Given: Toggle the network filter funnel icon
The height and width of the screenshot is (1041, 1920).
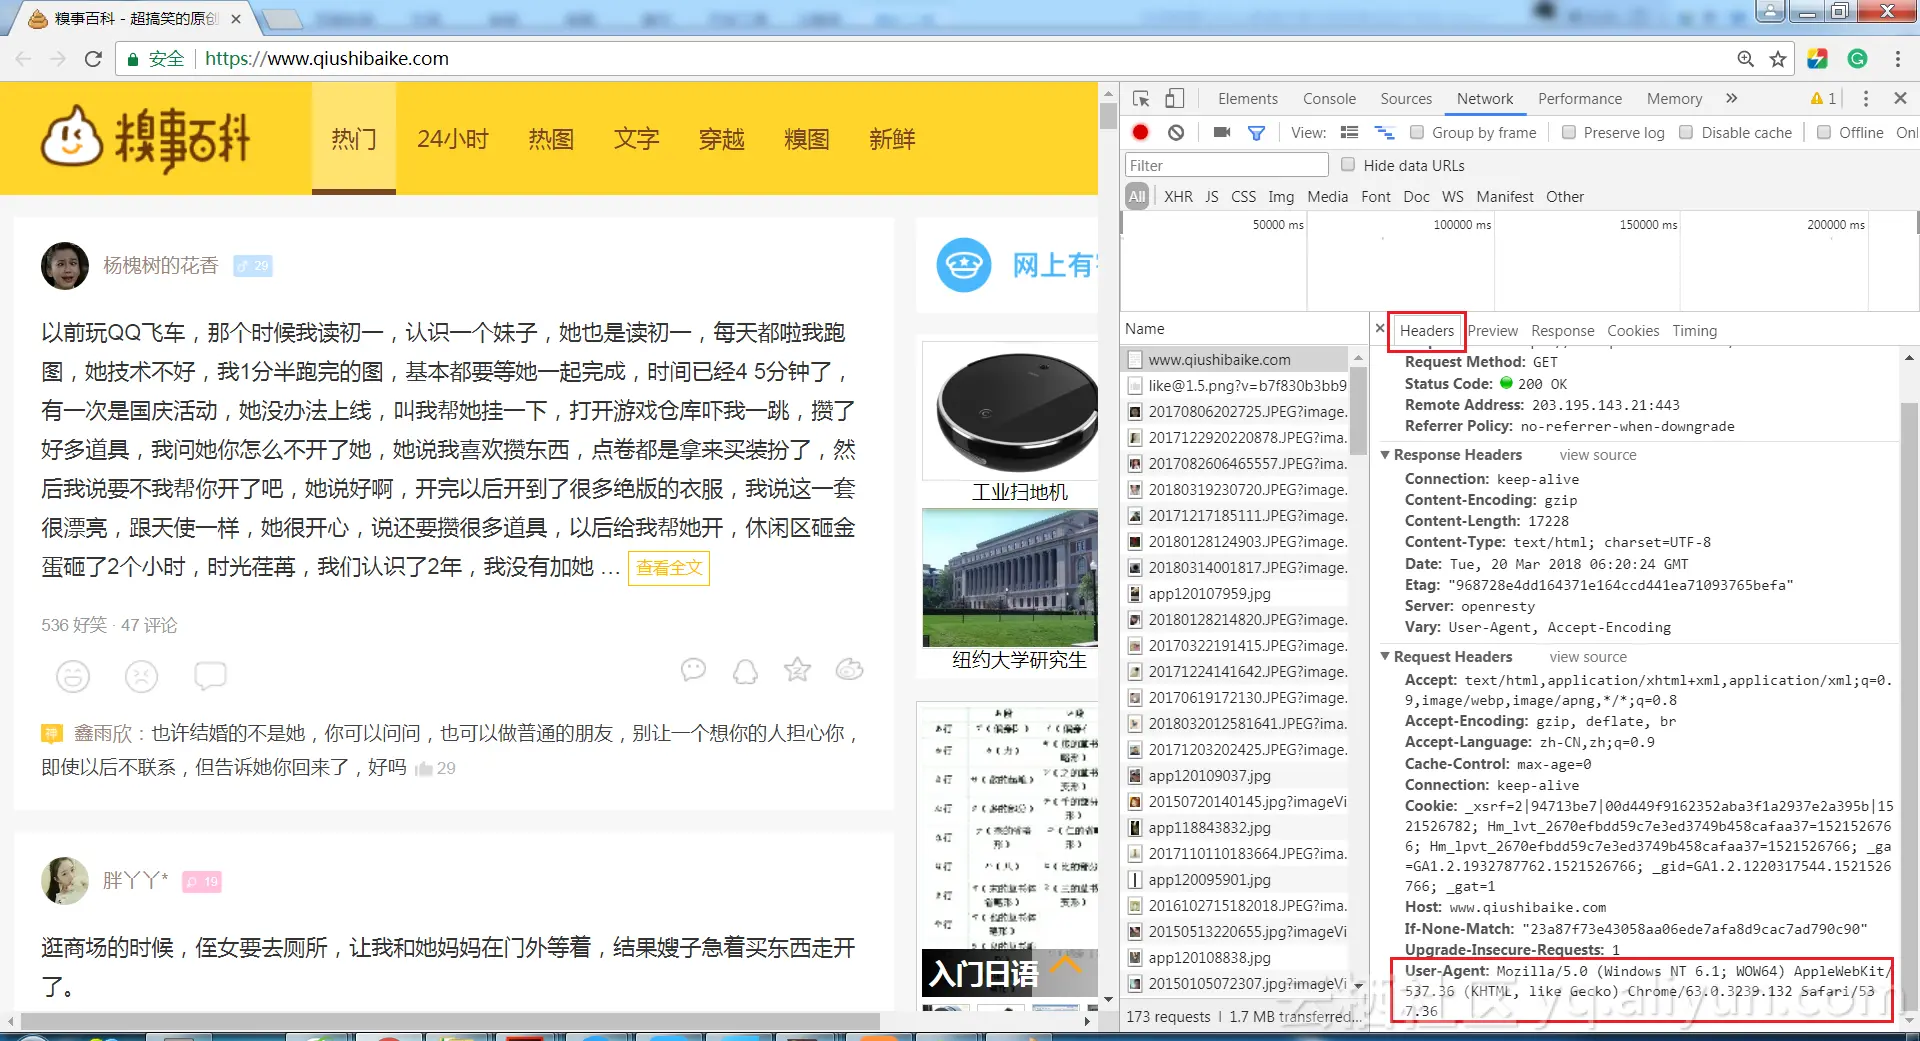Looking at the screenshot, I should (1257, 132).
